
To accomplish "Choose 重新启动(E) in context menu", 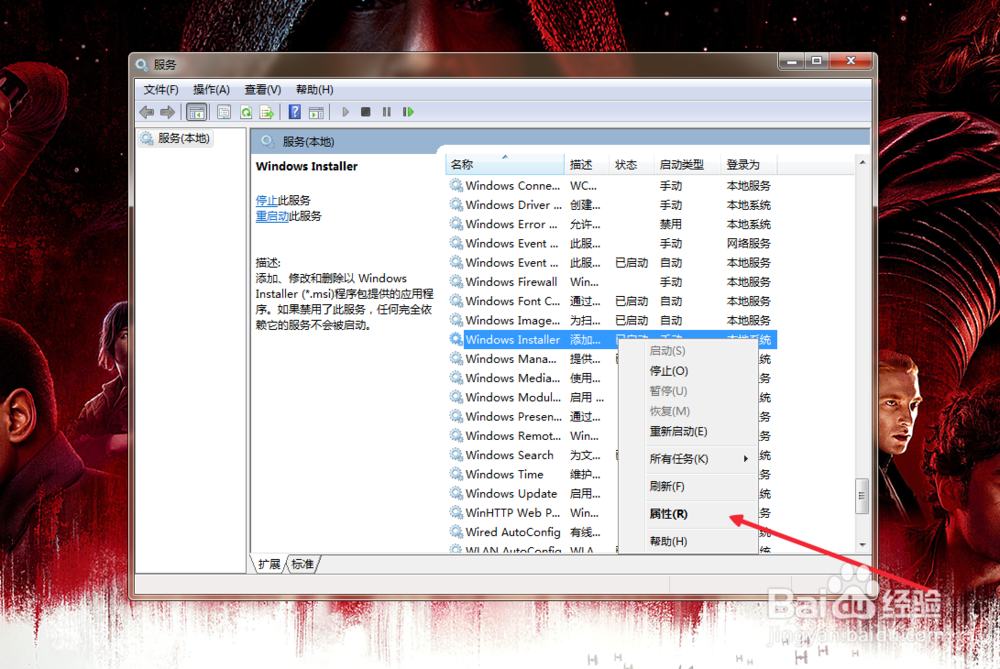I will (688, 431).
